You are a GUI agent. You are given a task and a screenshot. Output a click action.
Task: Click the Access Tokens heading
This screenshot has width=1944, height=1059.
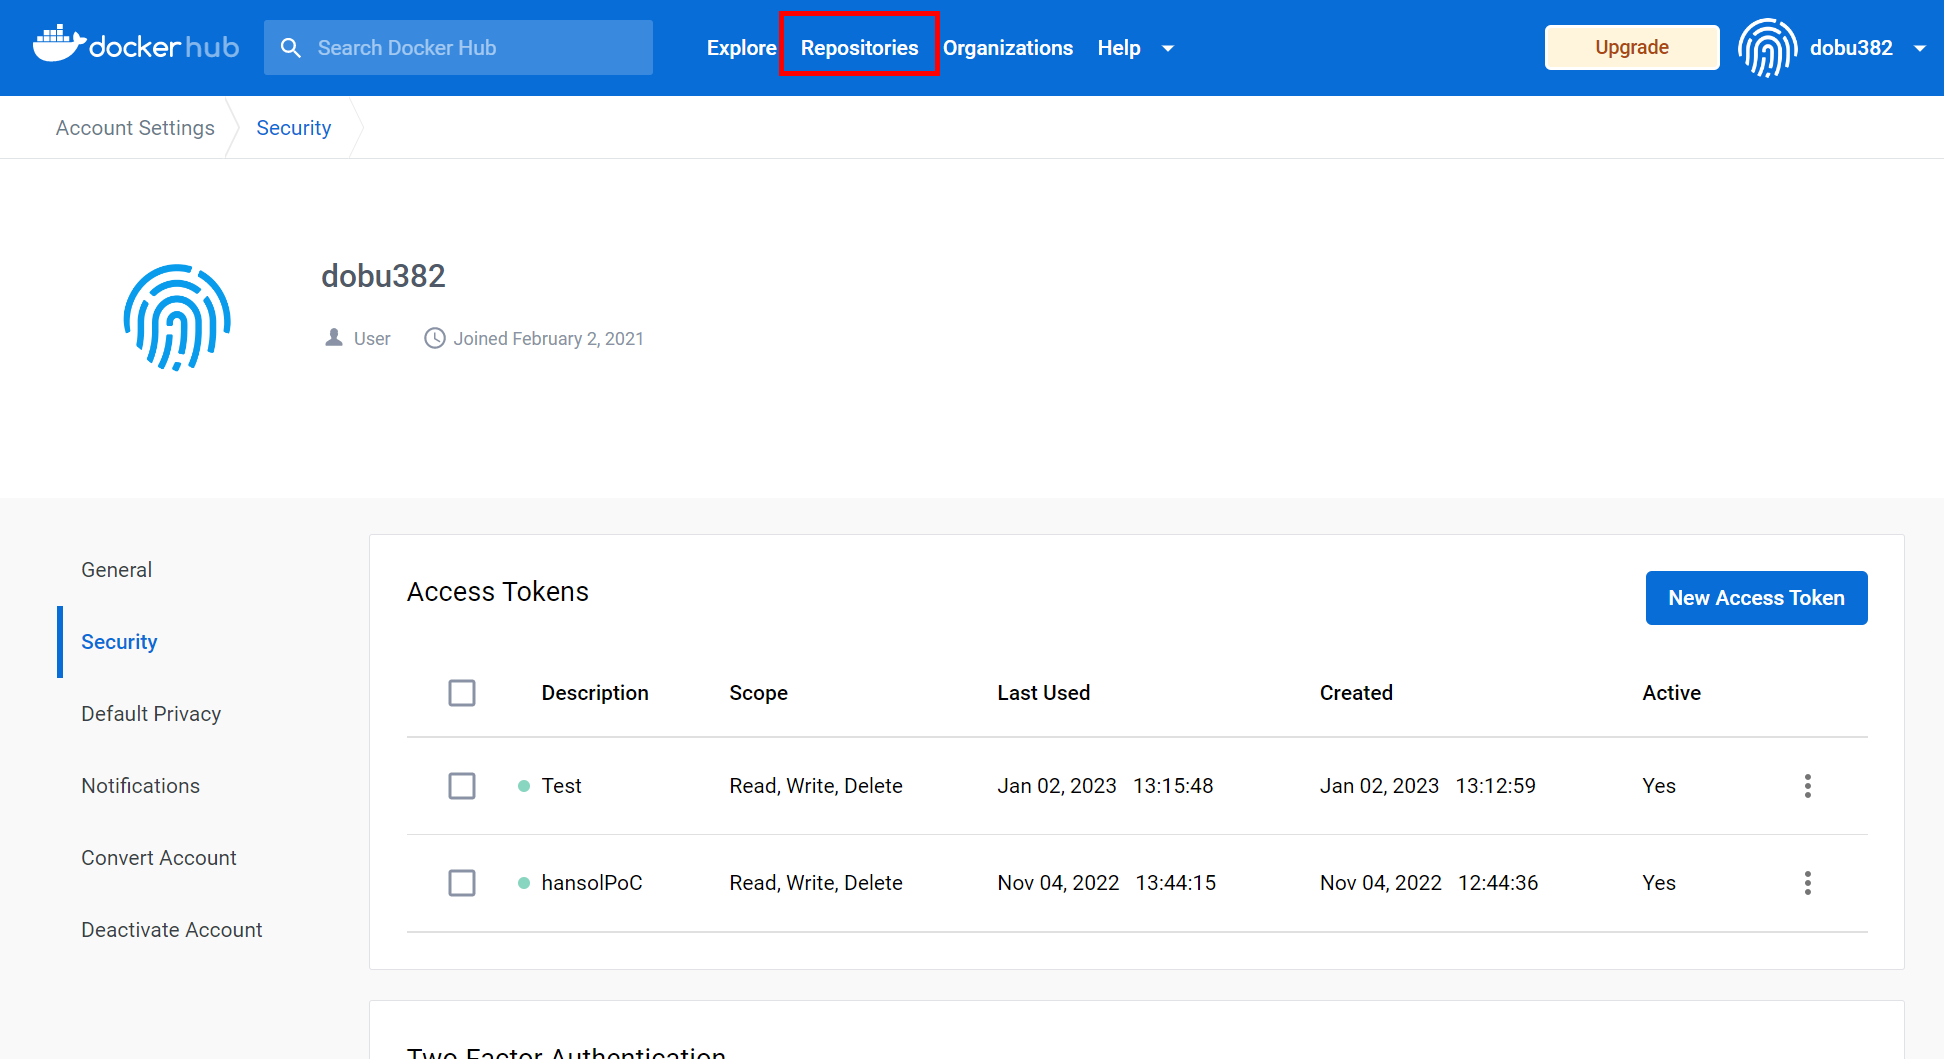point(498,592)
